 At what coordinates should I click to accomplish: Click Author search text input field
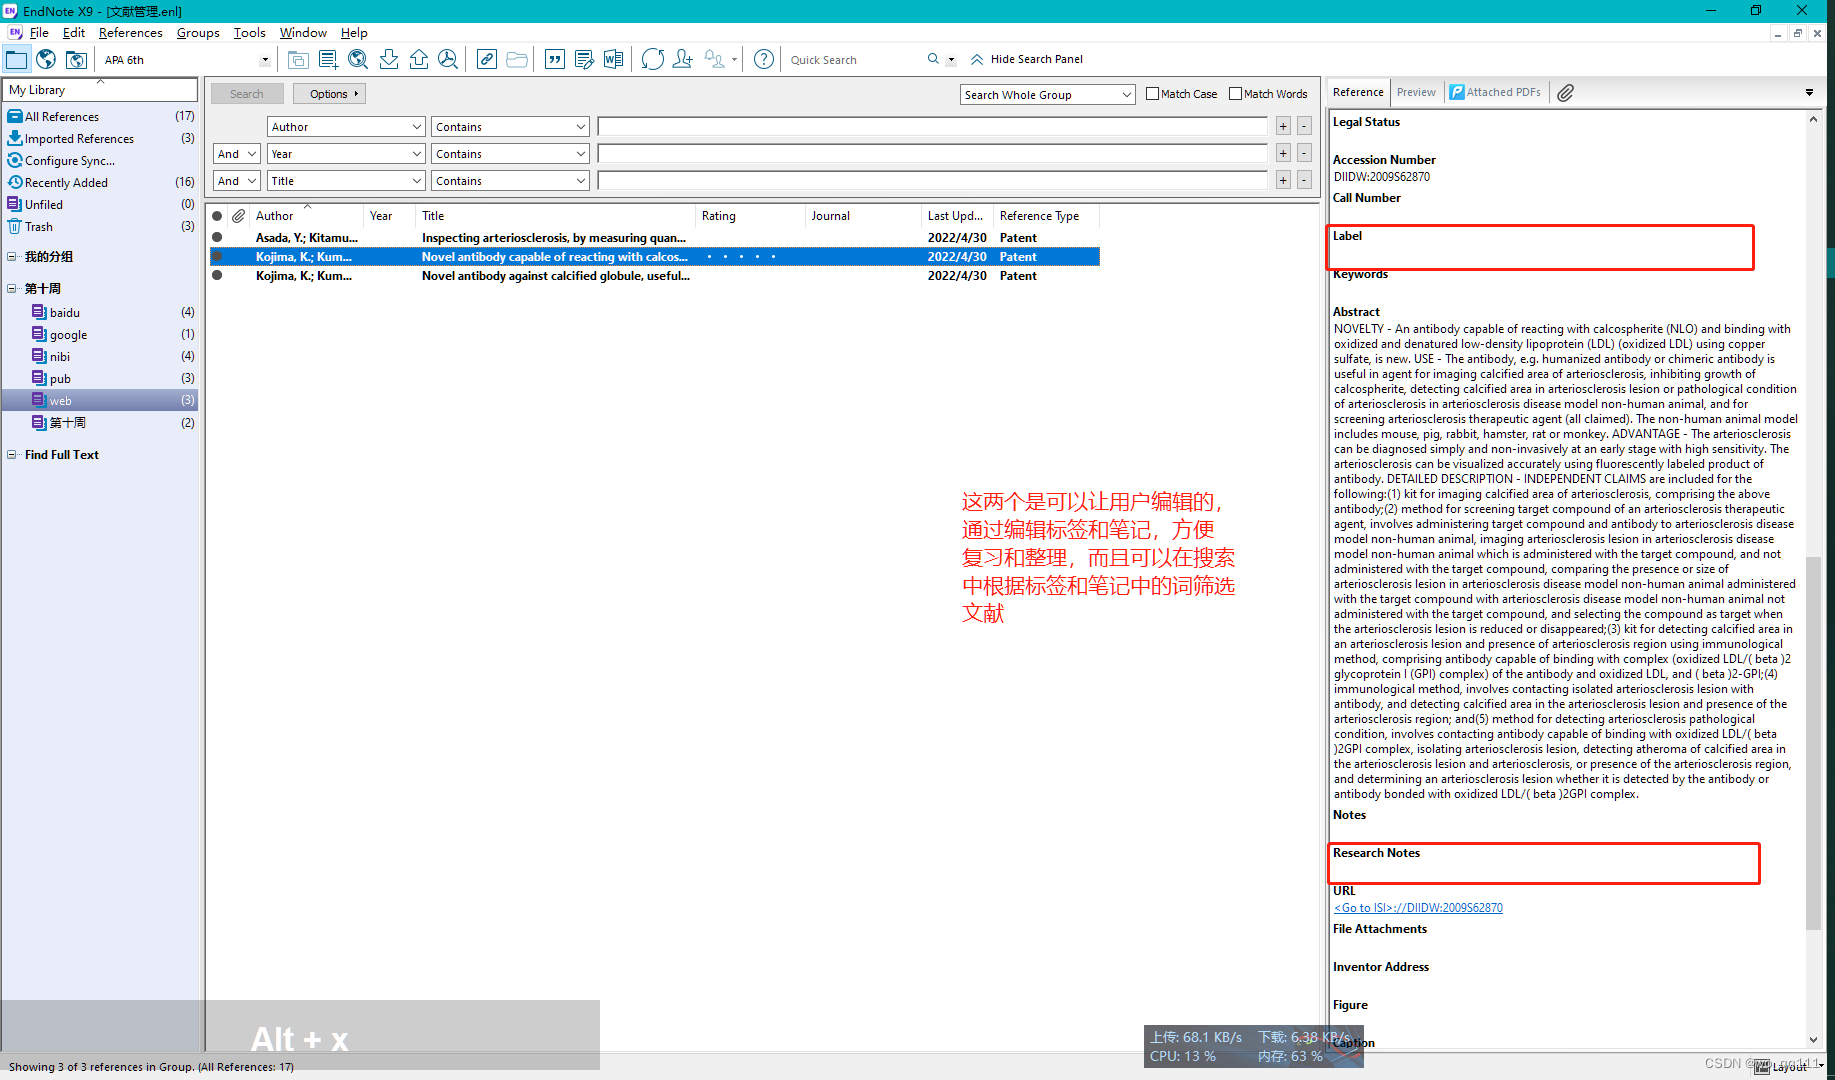(933, 127)
